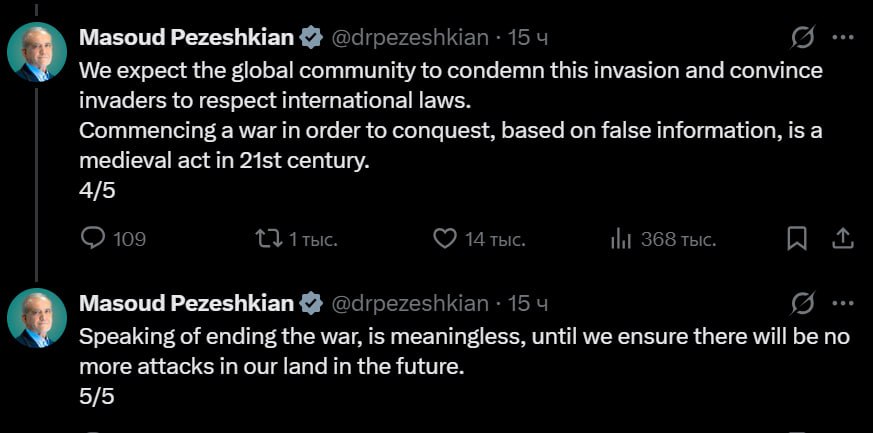Click the @drpezeshkian handle on the 5/5 tweet
873x433 pixels.
(409, 303)
